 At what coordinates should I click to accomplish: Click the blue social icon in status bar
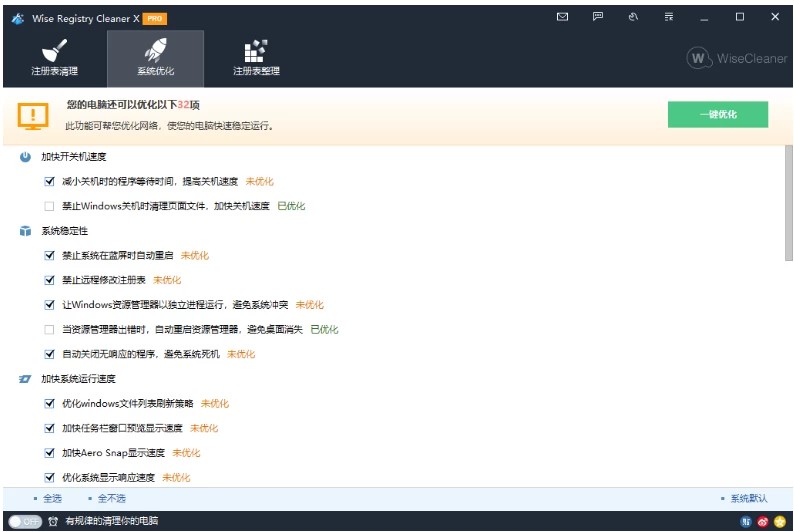[x=745, y=521]
